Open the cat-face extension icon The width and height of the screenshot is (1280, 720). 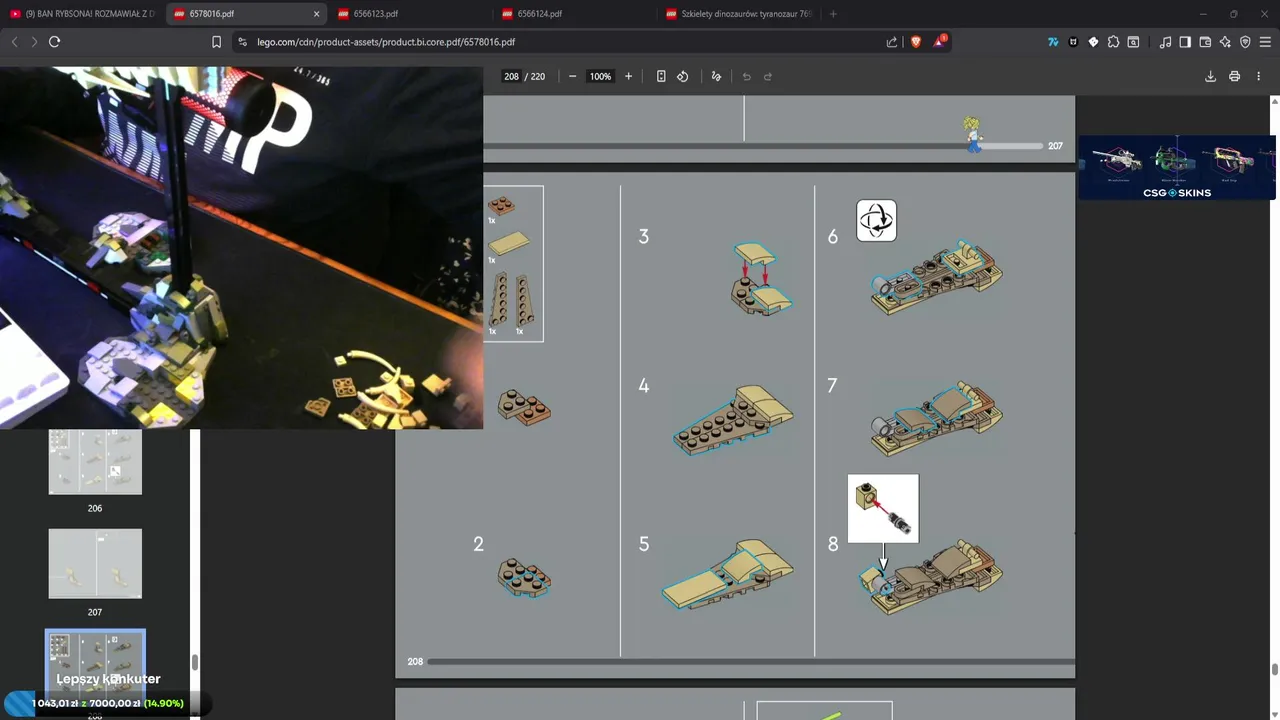point(1073,42)
